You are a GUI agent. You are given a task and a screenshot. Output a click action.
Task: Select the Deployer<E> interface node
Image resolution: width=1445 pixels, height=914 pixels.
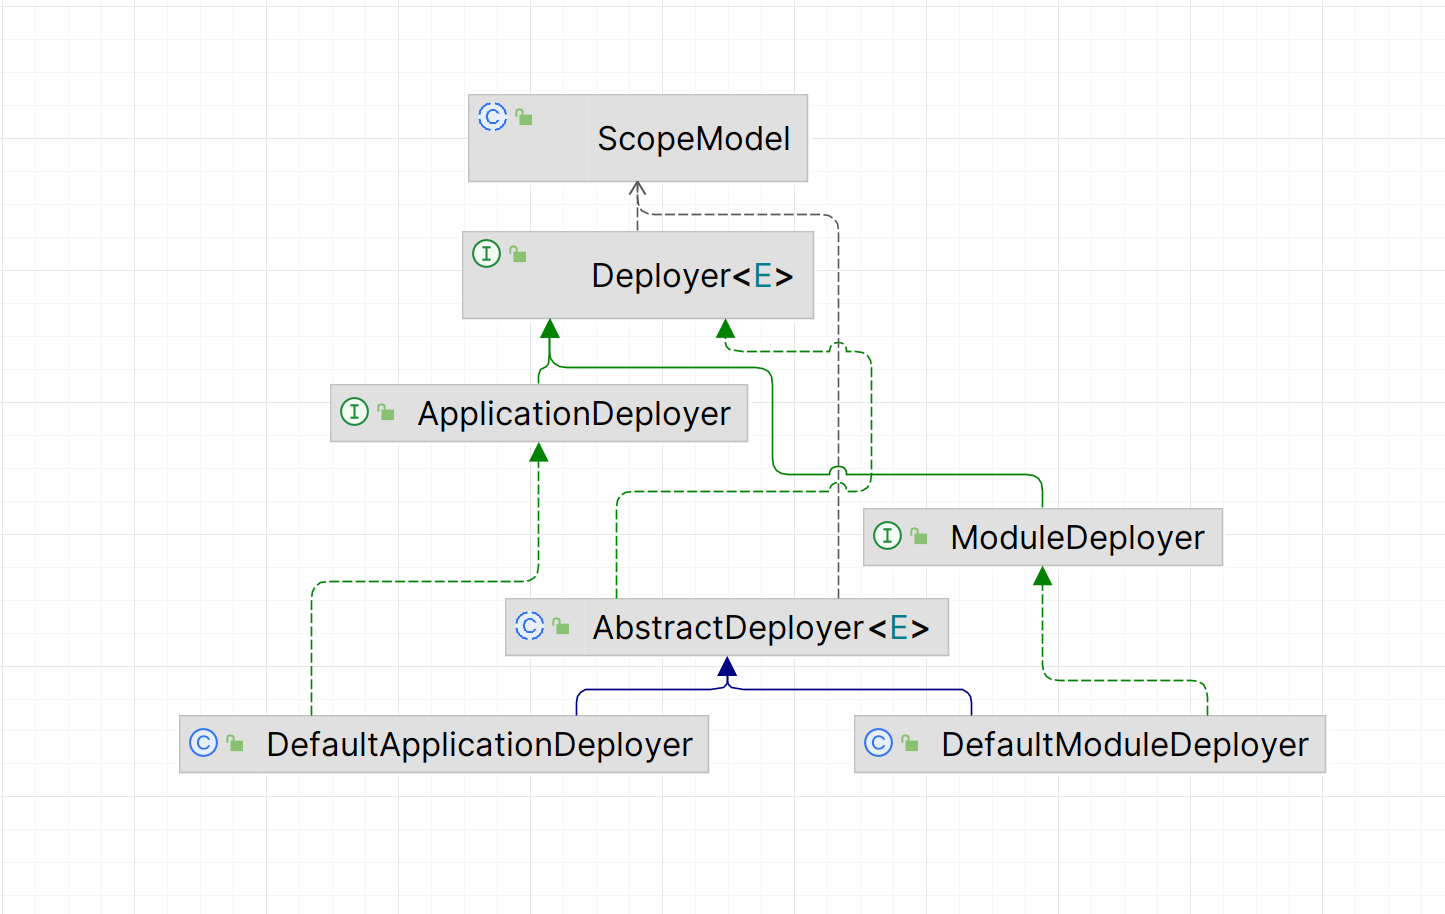(x=638, y=275)
